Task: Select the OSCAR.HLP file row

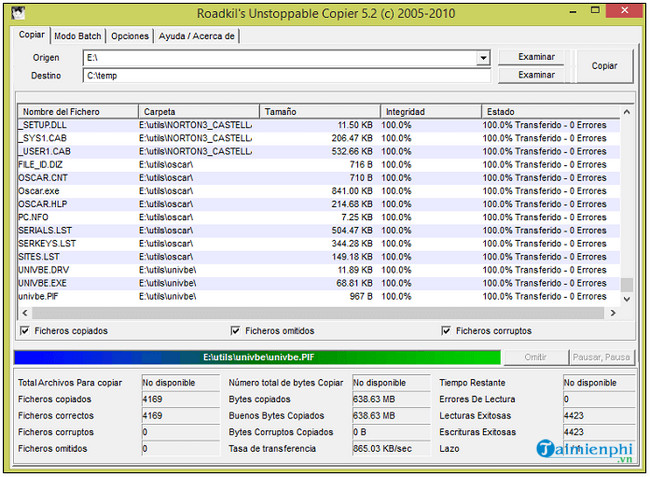Action: click(x=319, y=204)
